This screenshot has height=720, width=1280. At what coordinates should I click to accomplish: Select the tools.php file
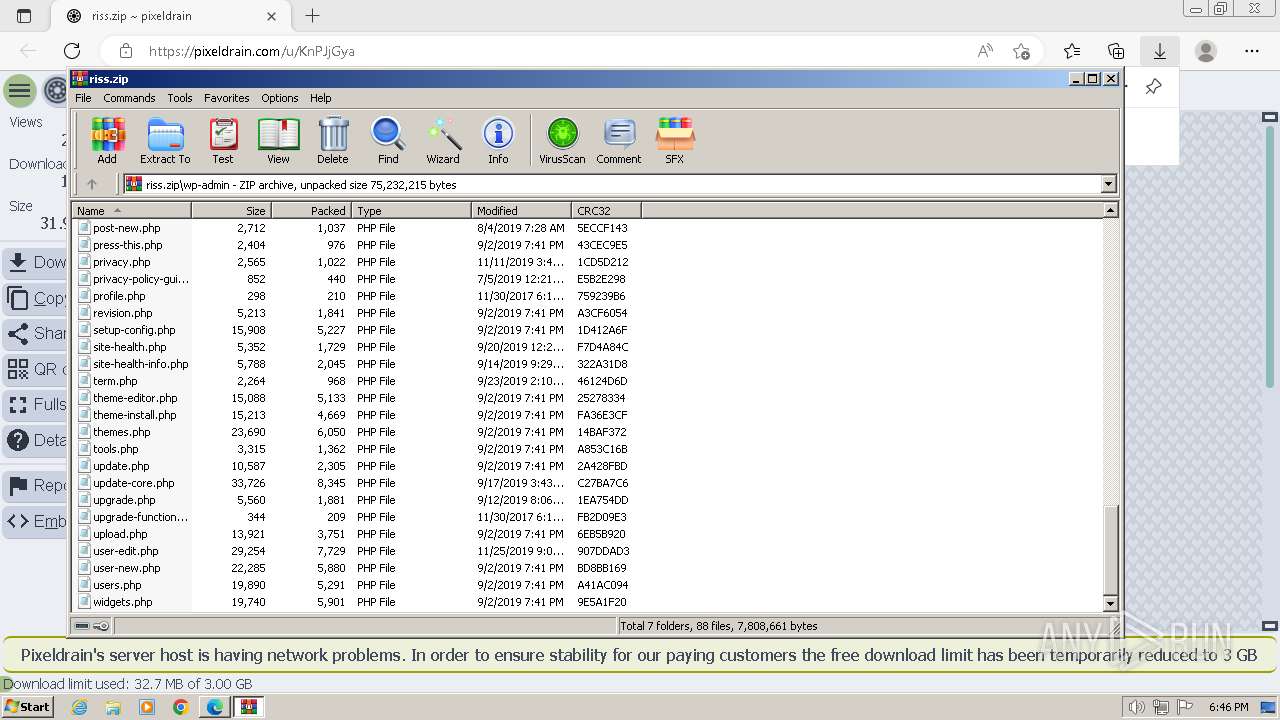point(115,449)
